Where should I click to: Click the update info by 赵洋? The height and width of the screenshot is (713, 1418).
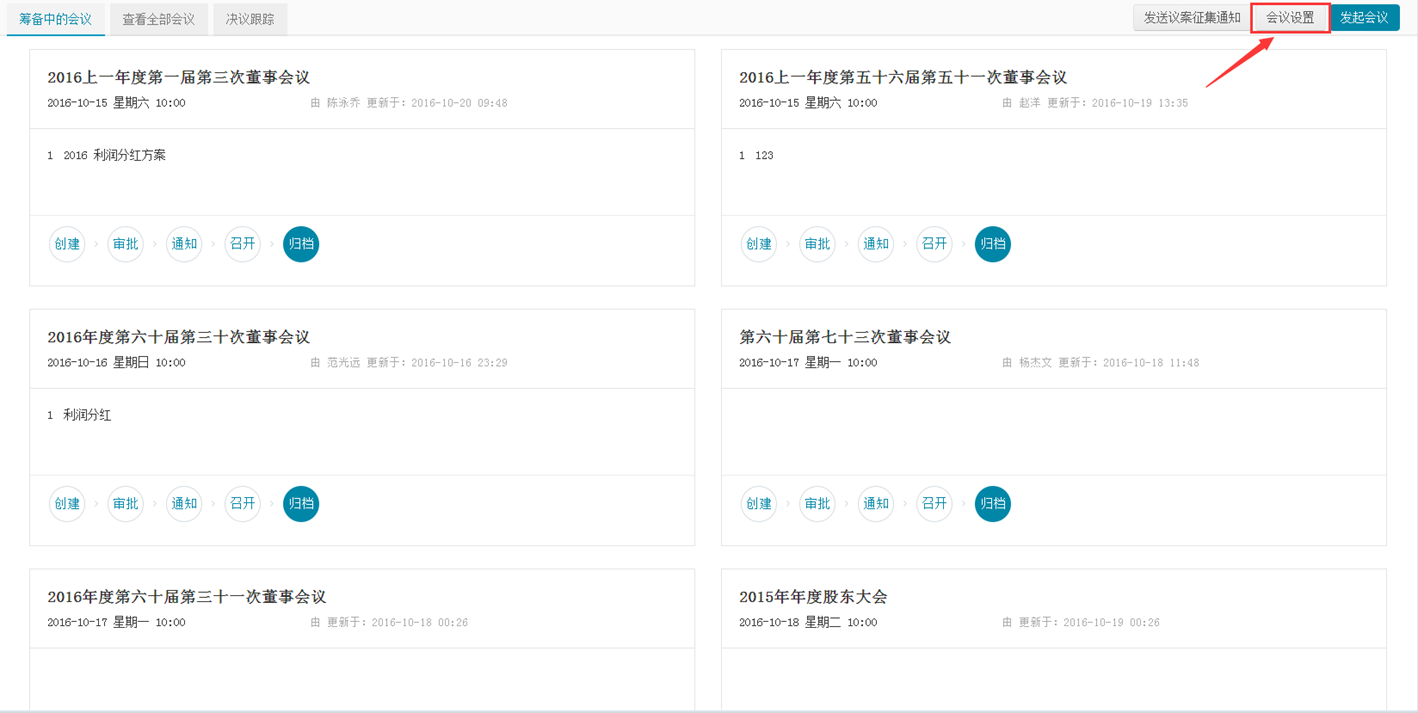[x=1095, y=103]
